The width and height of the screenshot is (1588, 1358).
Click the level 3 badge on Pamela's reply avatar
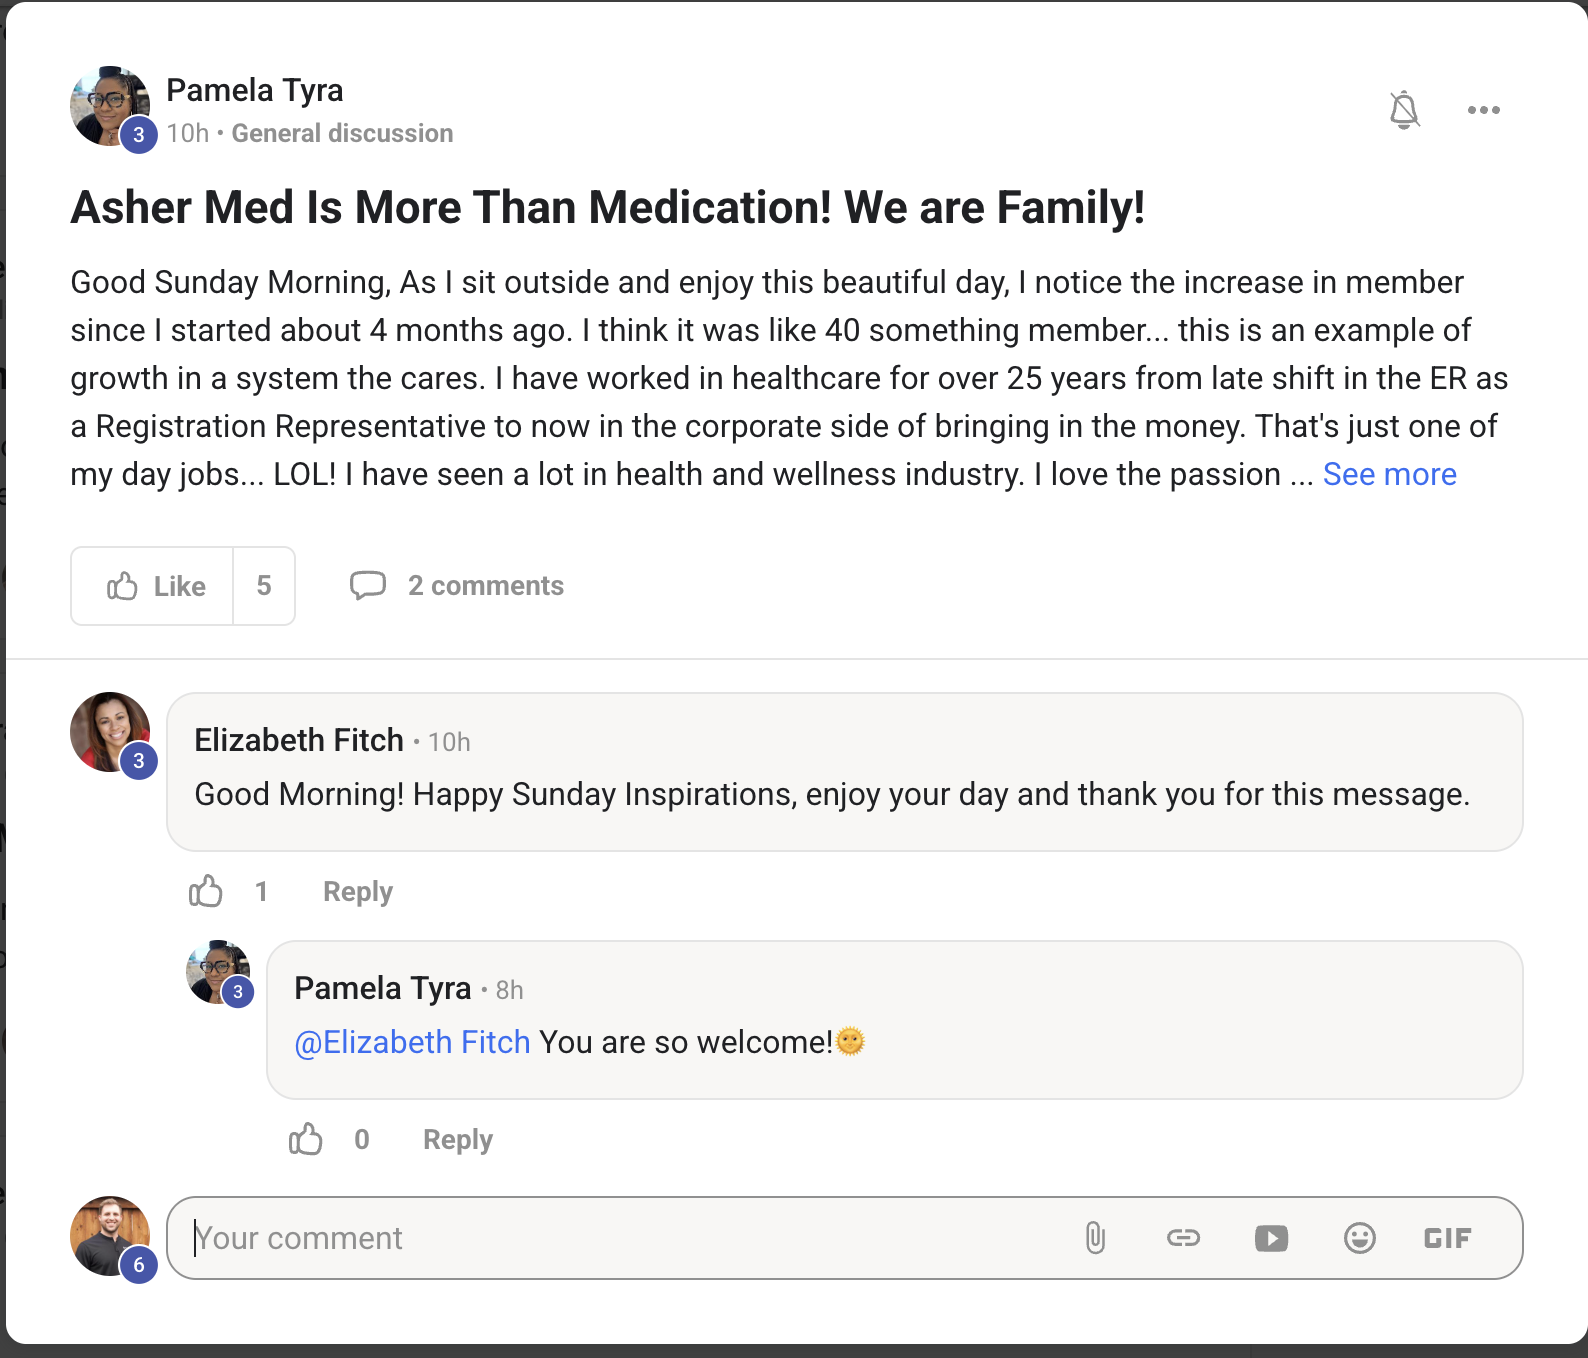point(238,992)
